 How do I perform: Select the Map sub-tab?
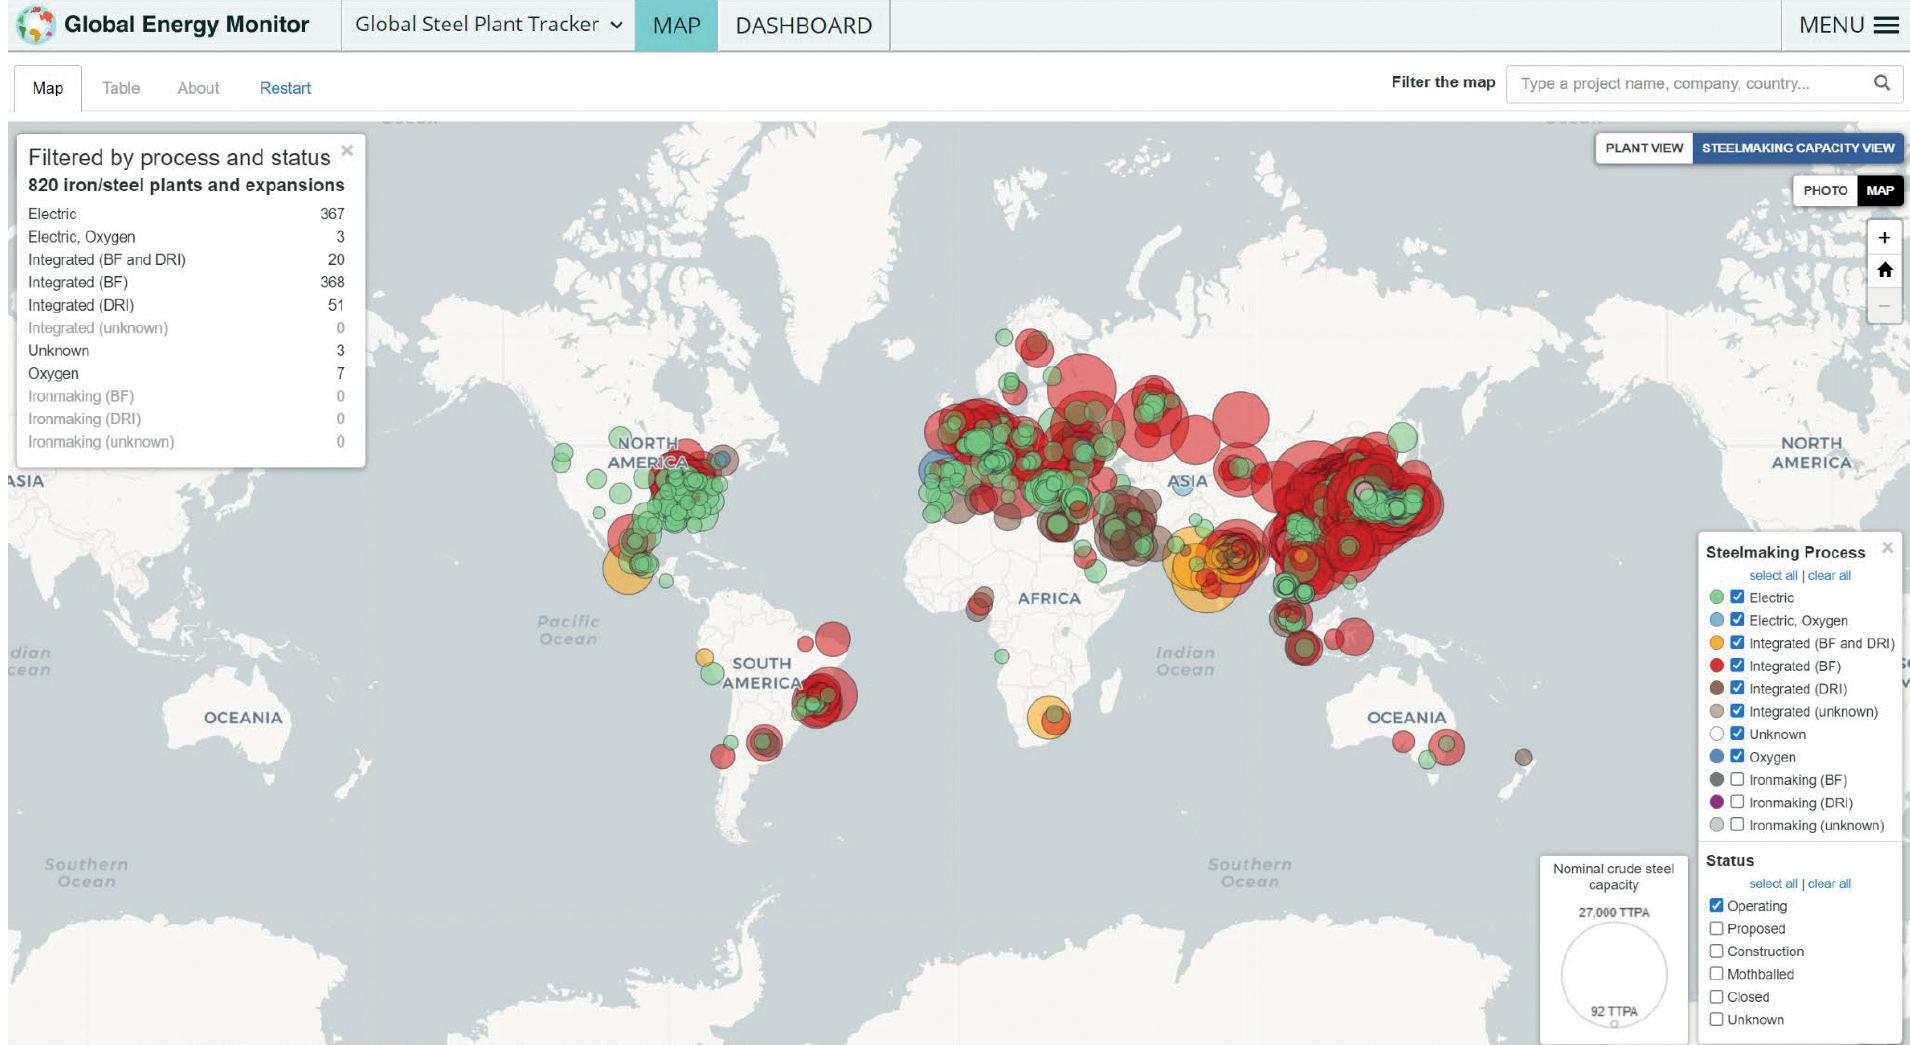[47, 88]
